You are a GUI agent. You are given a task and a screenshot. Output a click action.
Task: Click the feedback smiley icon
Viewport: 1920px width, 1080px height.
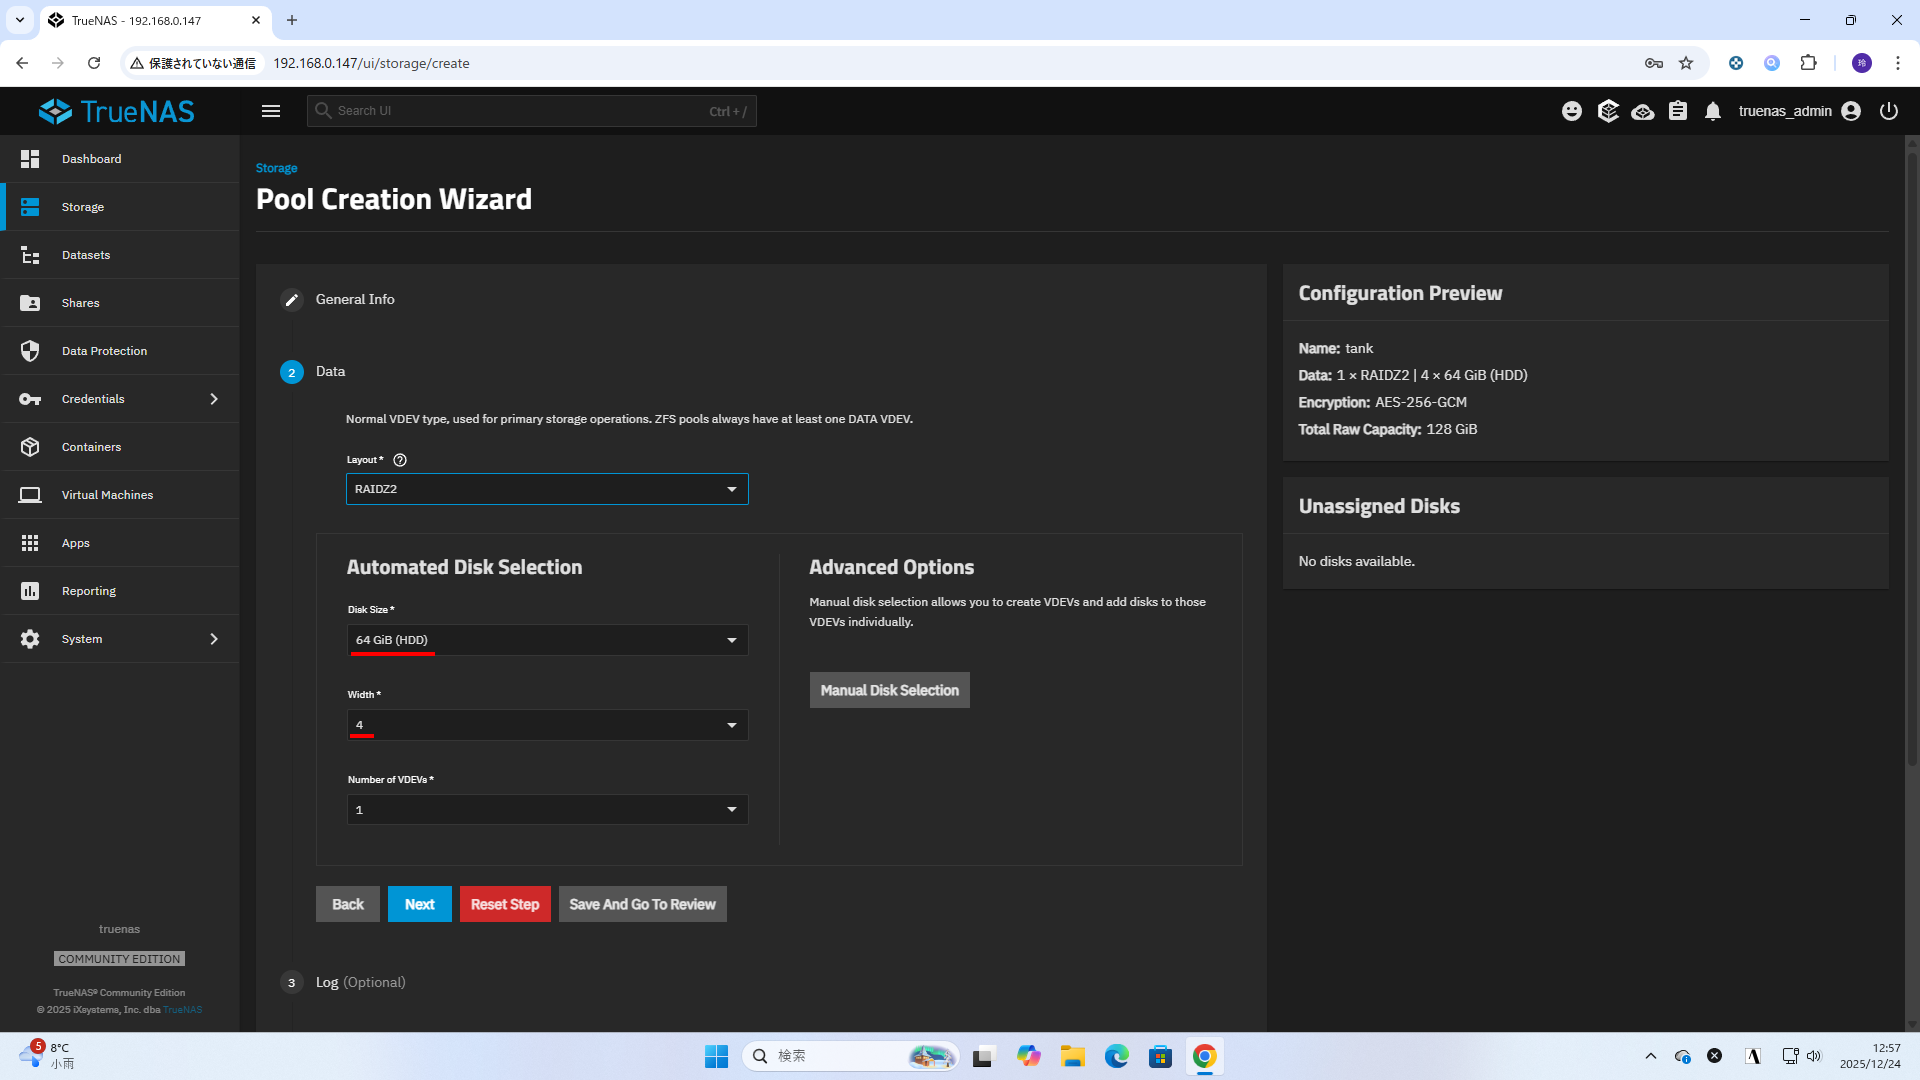[1572, 111]
